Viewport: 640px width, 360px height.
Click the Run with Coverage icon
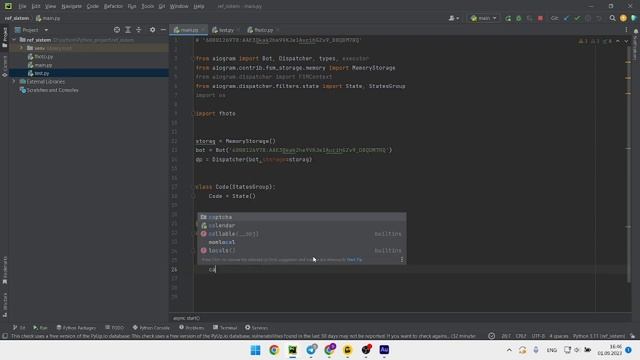coord(529,18)
